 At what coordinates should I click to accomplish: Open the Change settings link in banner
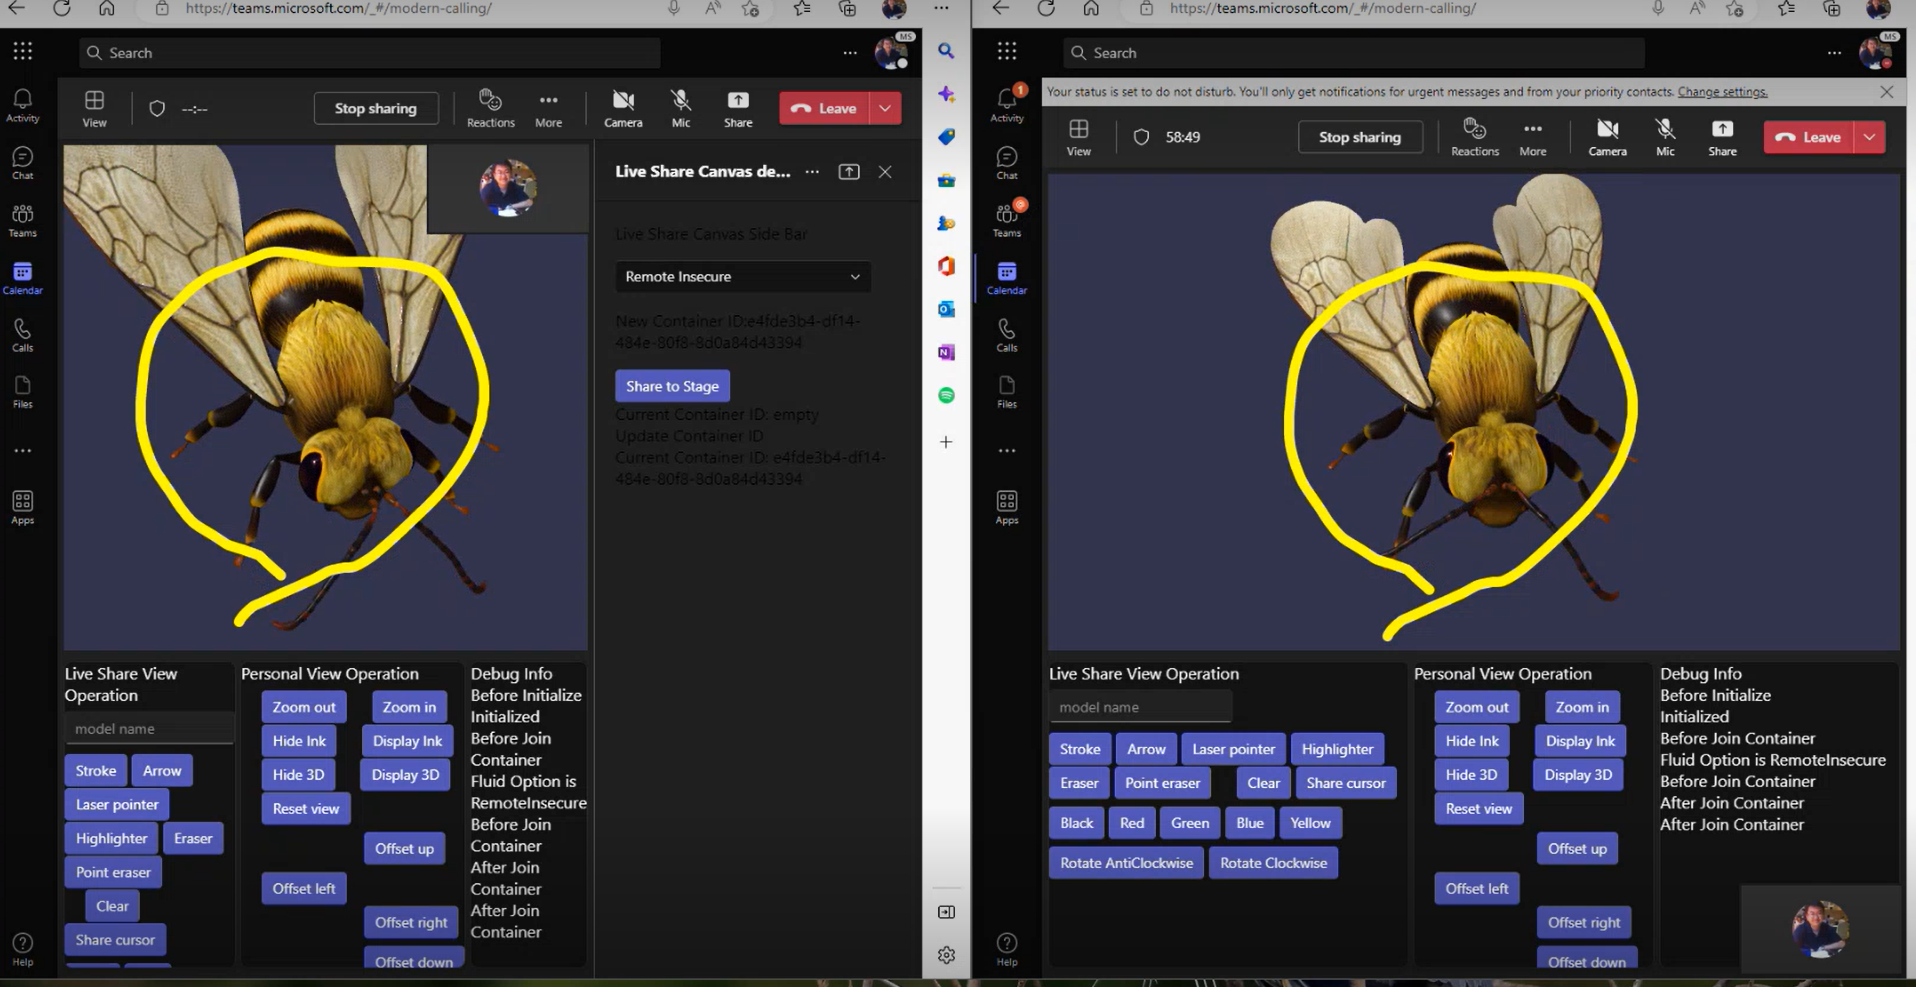coord(1722,92)
